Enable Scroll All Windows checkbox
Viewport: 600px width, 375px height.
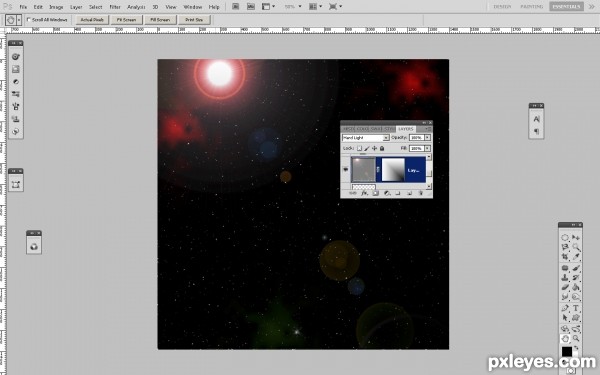(28, 20)
